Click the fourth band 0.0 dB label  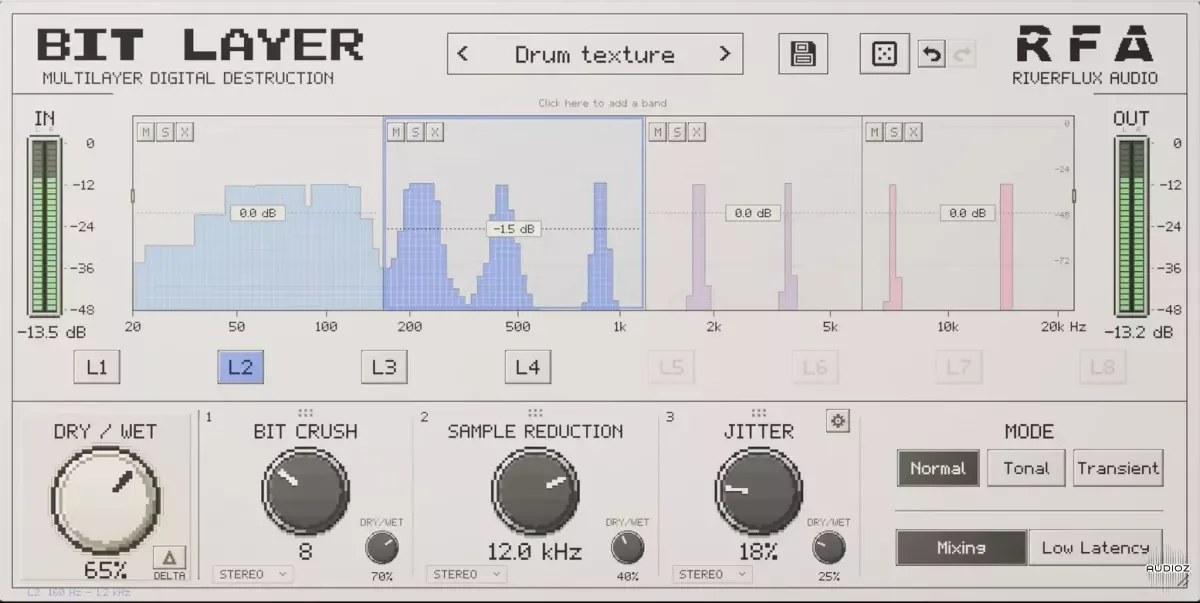click(968, 213)
